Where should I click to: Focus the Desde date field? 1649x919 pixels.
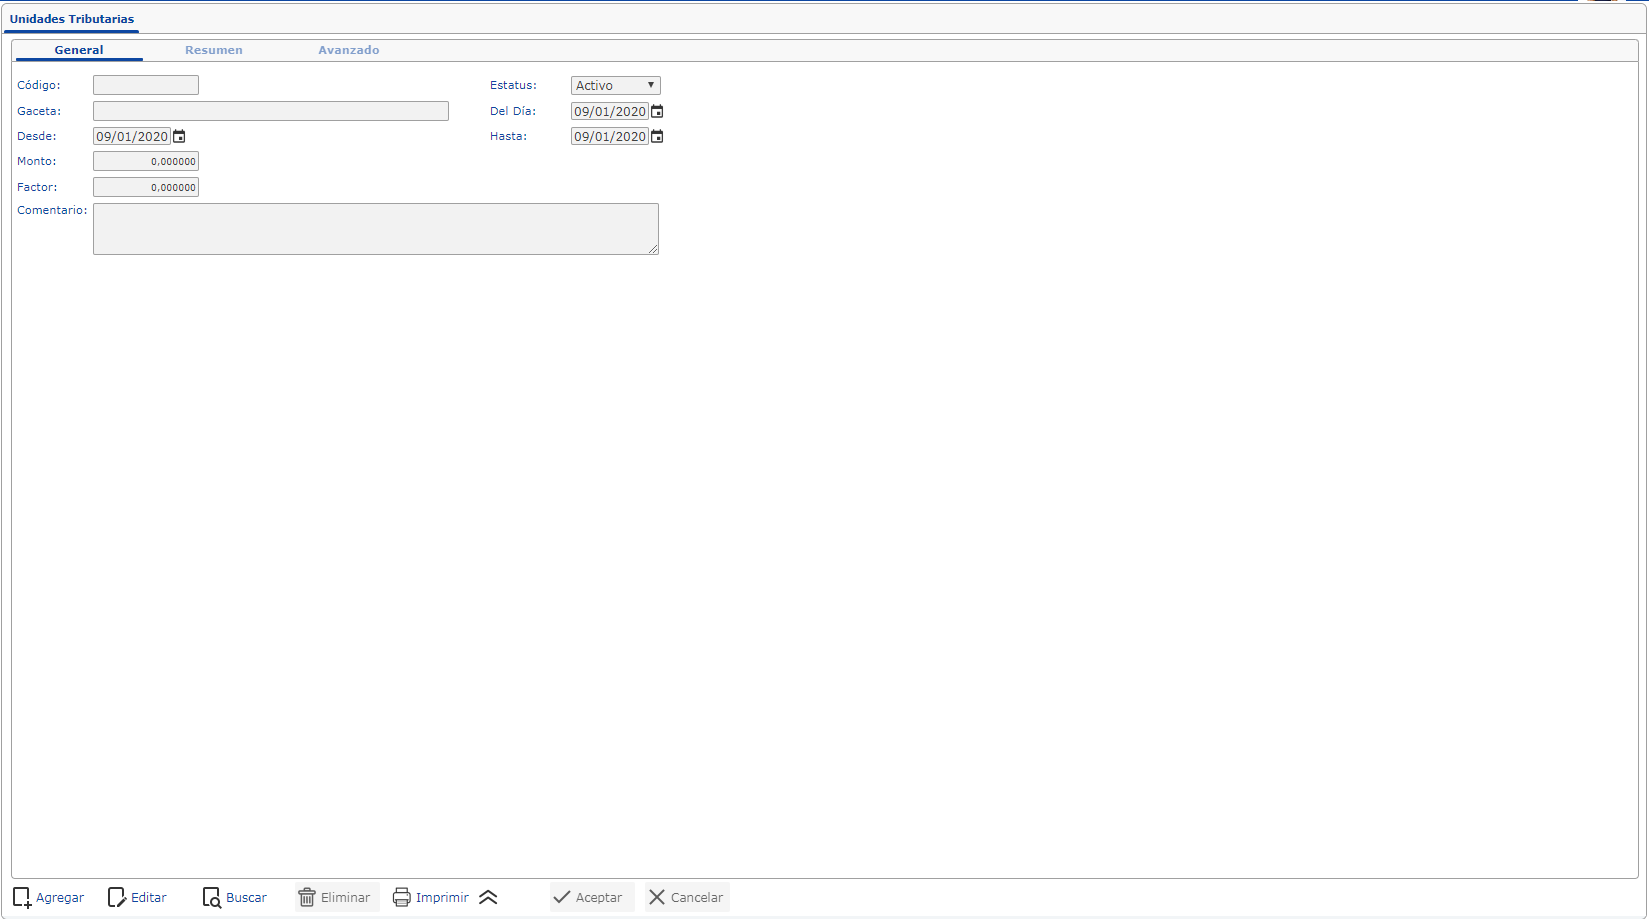(132, 137)
